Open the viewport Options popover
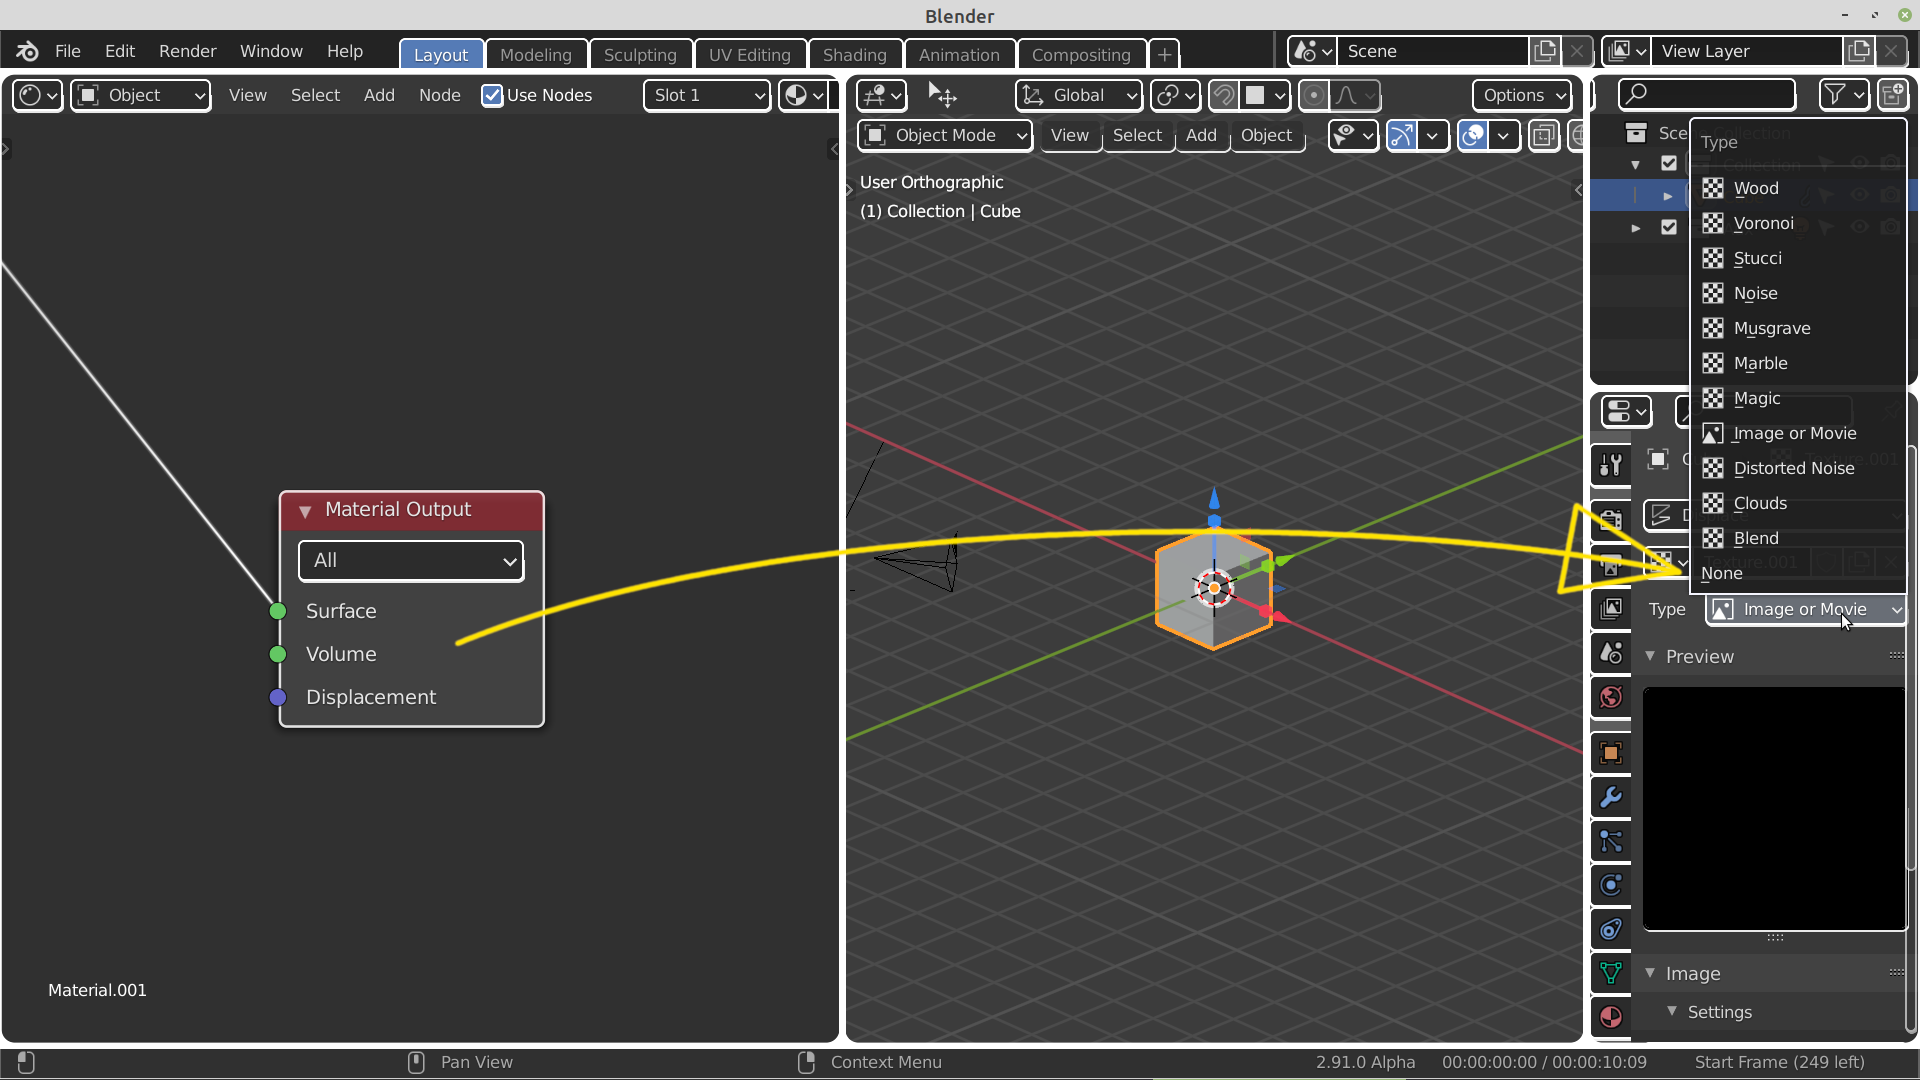The image size is (1920, 1080). click(x=1522, y=95)
